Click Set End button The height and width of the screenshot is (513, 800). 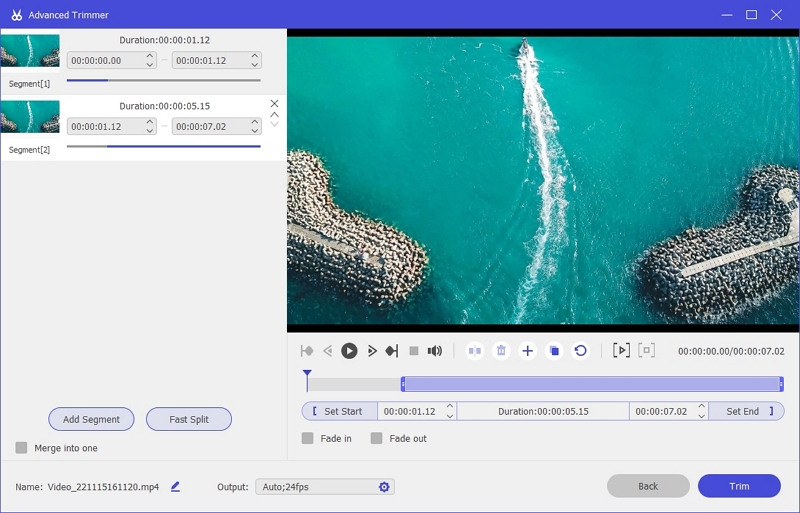746,411
